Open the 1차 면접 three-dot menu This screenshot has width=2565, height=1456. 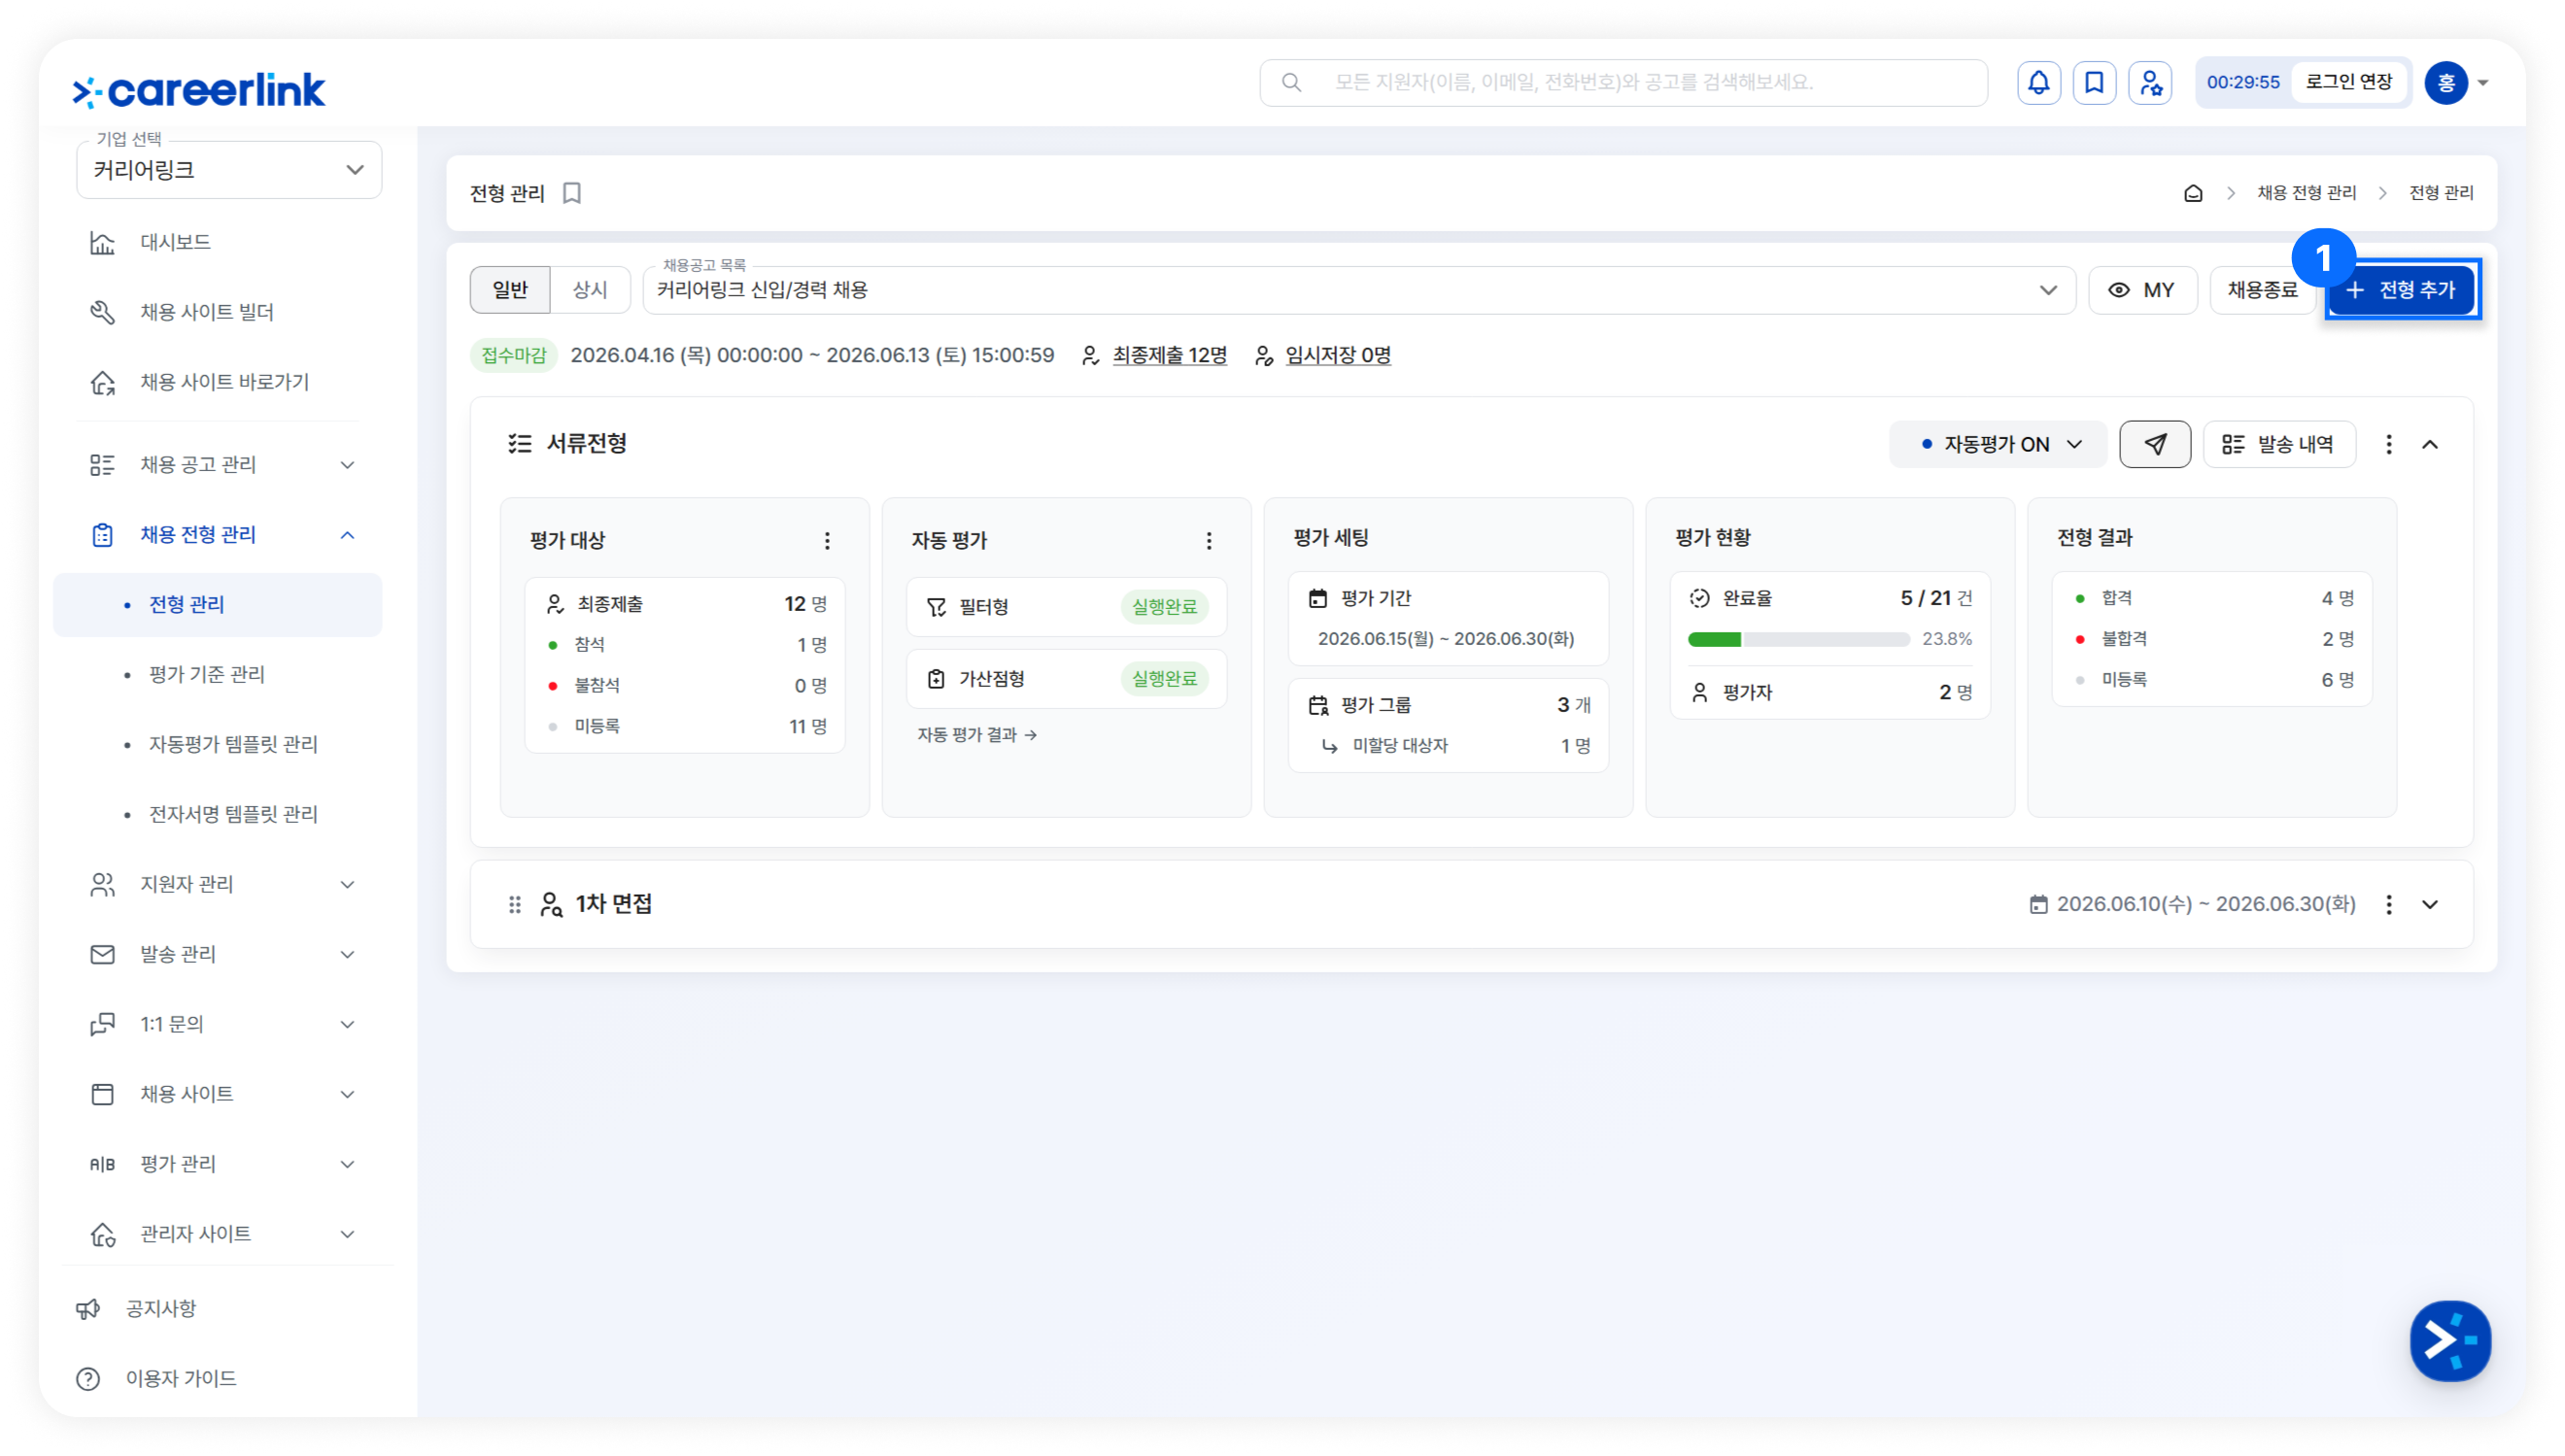(2389, 904)
